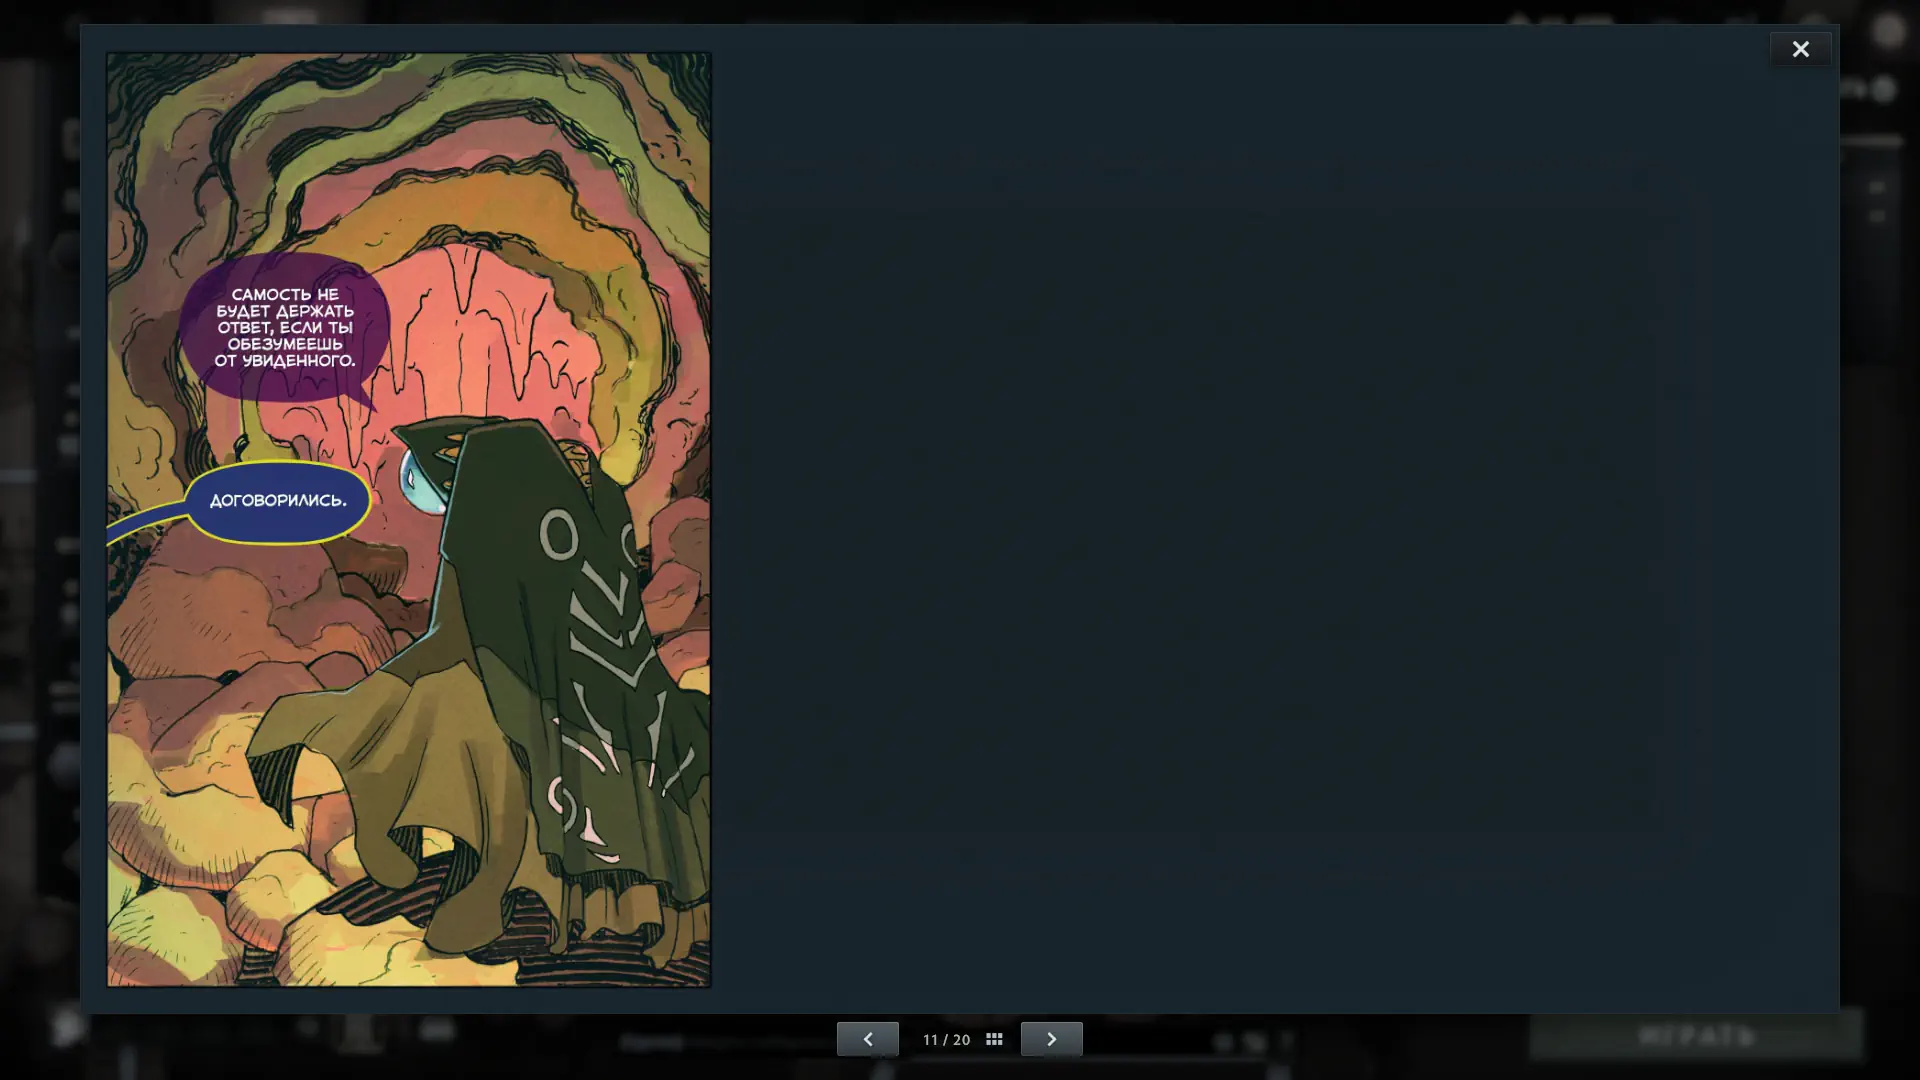
Task: Open the page grid overview
Action: tap(994, 1040)
